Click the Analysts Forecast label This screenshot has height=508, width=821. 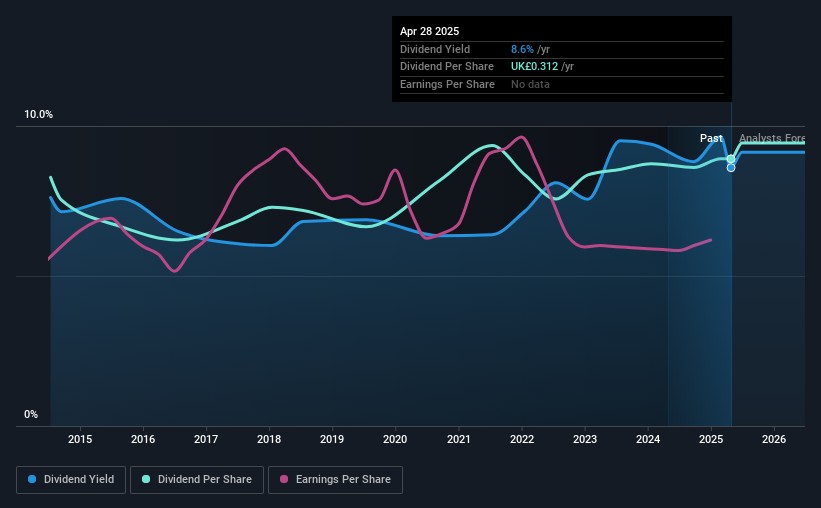coord(772,138)
